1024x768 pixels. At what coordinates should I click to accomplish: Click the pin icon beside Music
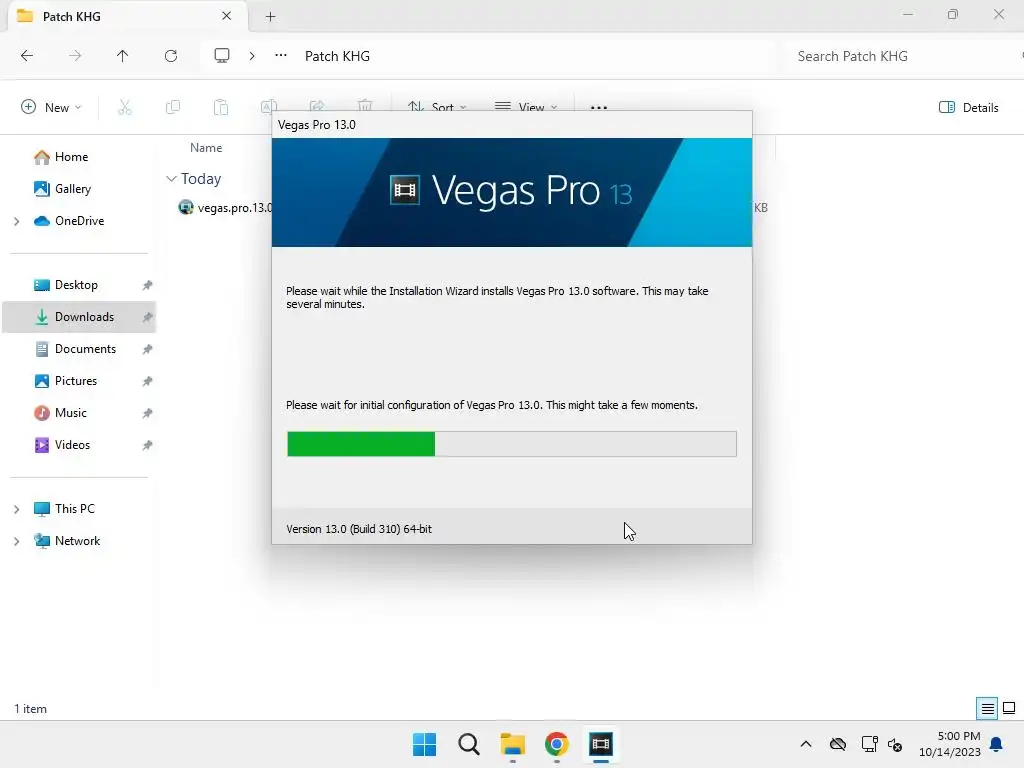[148, 413]
